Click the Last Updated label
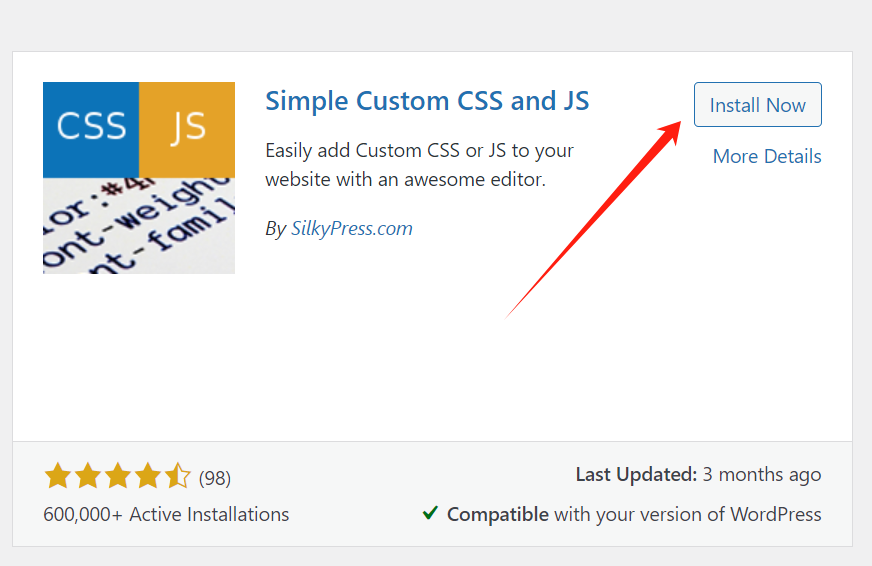This screenshot has width=872, height=566. [x=635, y=475]
